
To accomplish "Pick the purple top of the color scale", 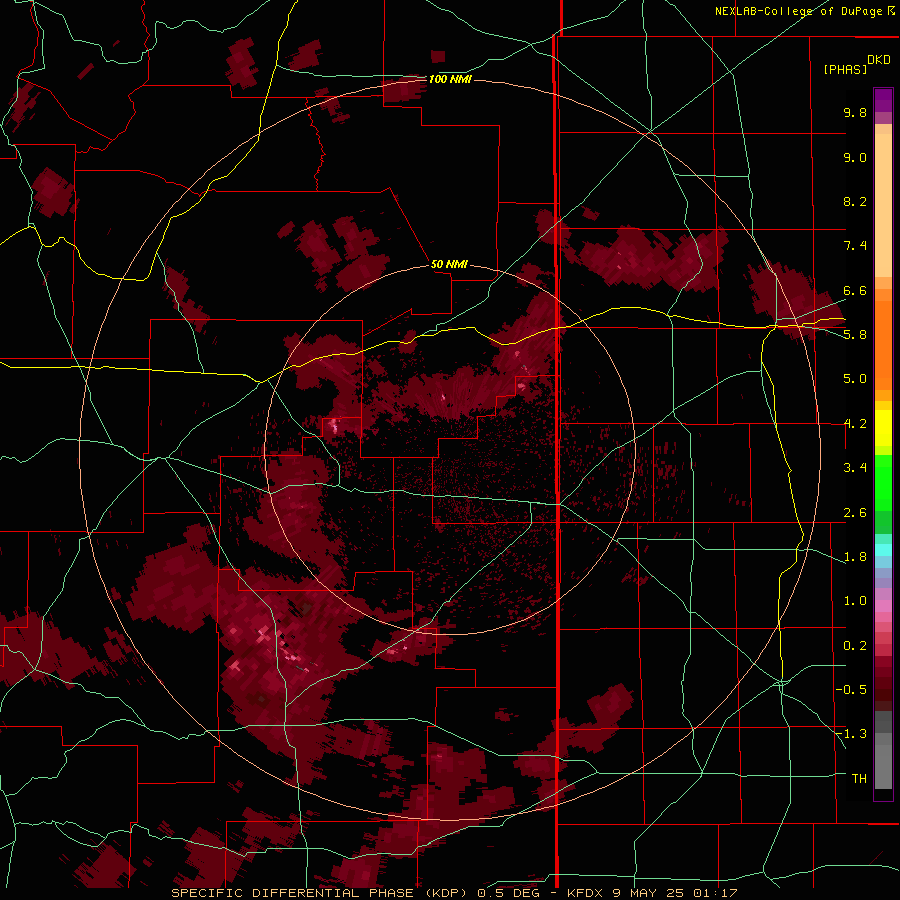I will point(883,100).
